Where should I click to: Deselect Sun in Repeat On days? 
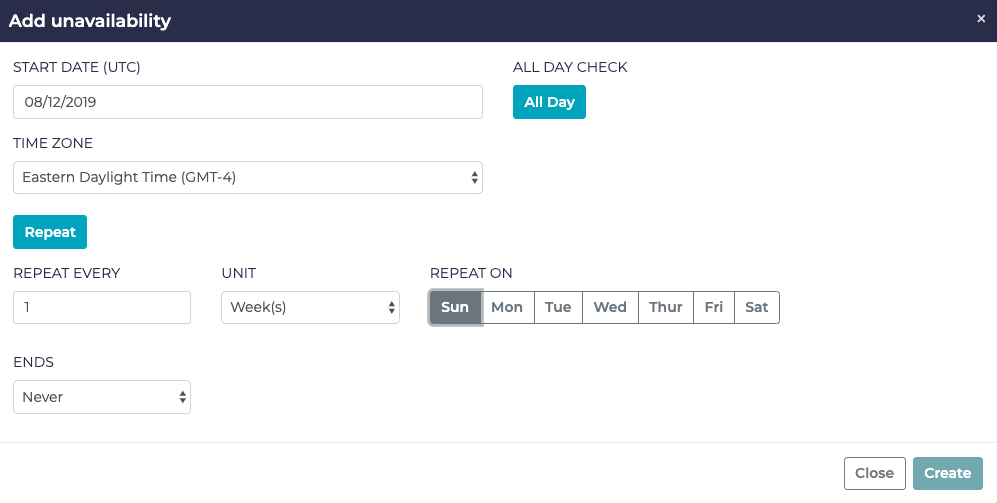455,307
